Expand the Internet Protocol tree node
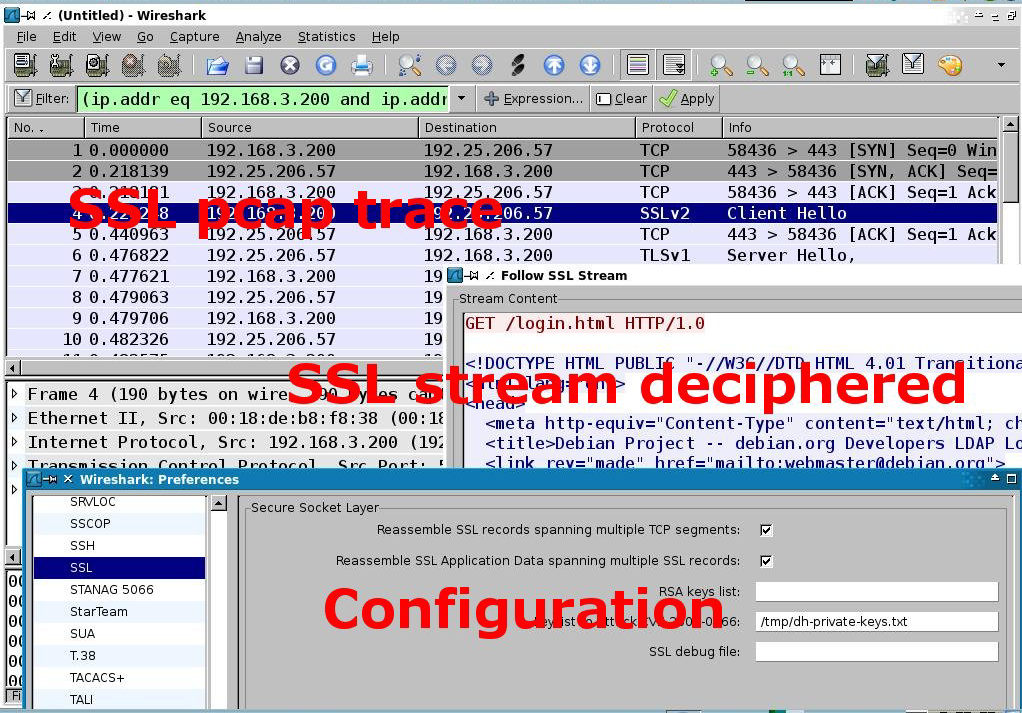This screenshot has height=713, width=1022. tap(14, 442)
